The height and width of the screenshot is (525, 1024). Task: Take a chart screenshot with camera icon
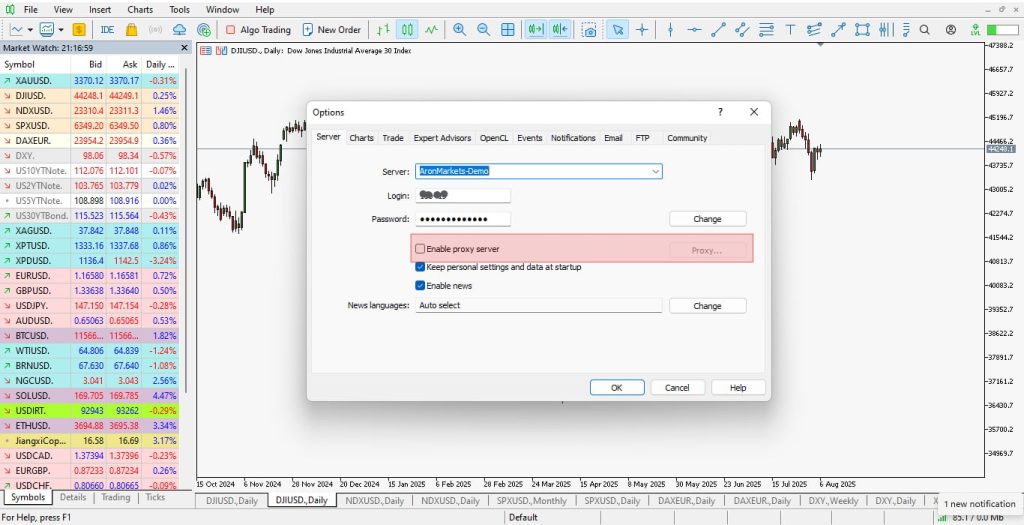pos(589,29)
